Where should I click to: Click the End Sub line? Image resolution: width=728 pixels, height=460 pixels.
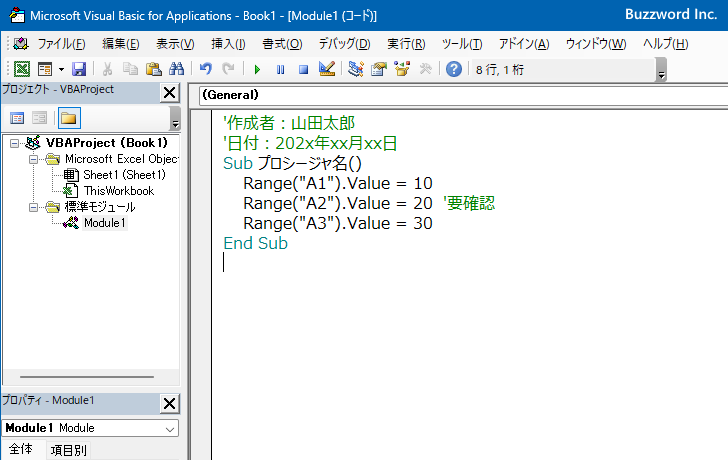(255, 243)
